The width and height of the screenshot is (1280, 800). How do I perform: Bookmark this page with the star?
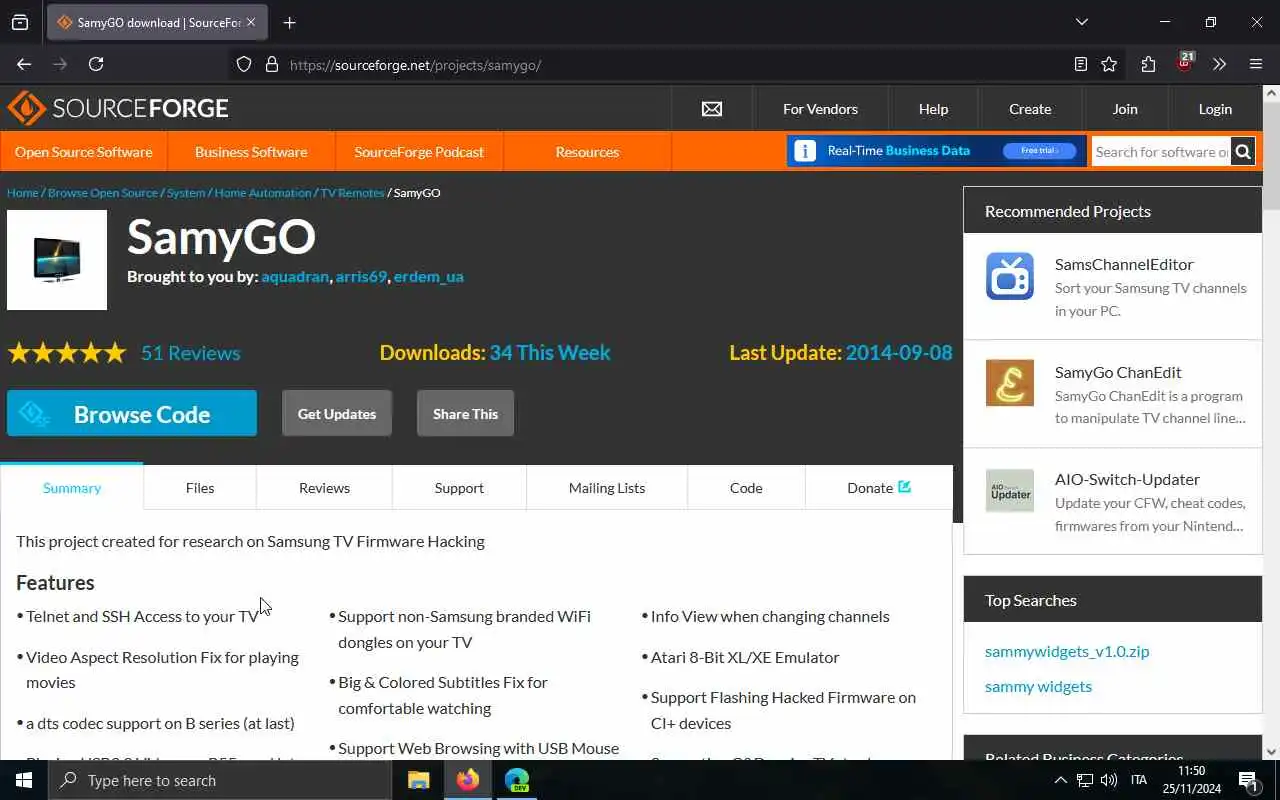pos(1109,64)
